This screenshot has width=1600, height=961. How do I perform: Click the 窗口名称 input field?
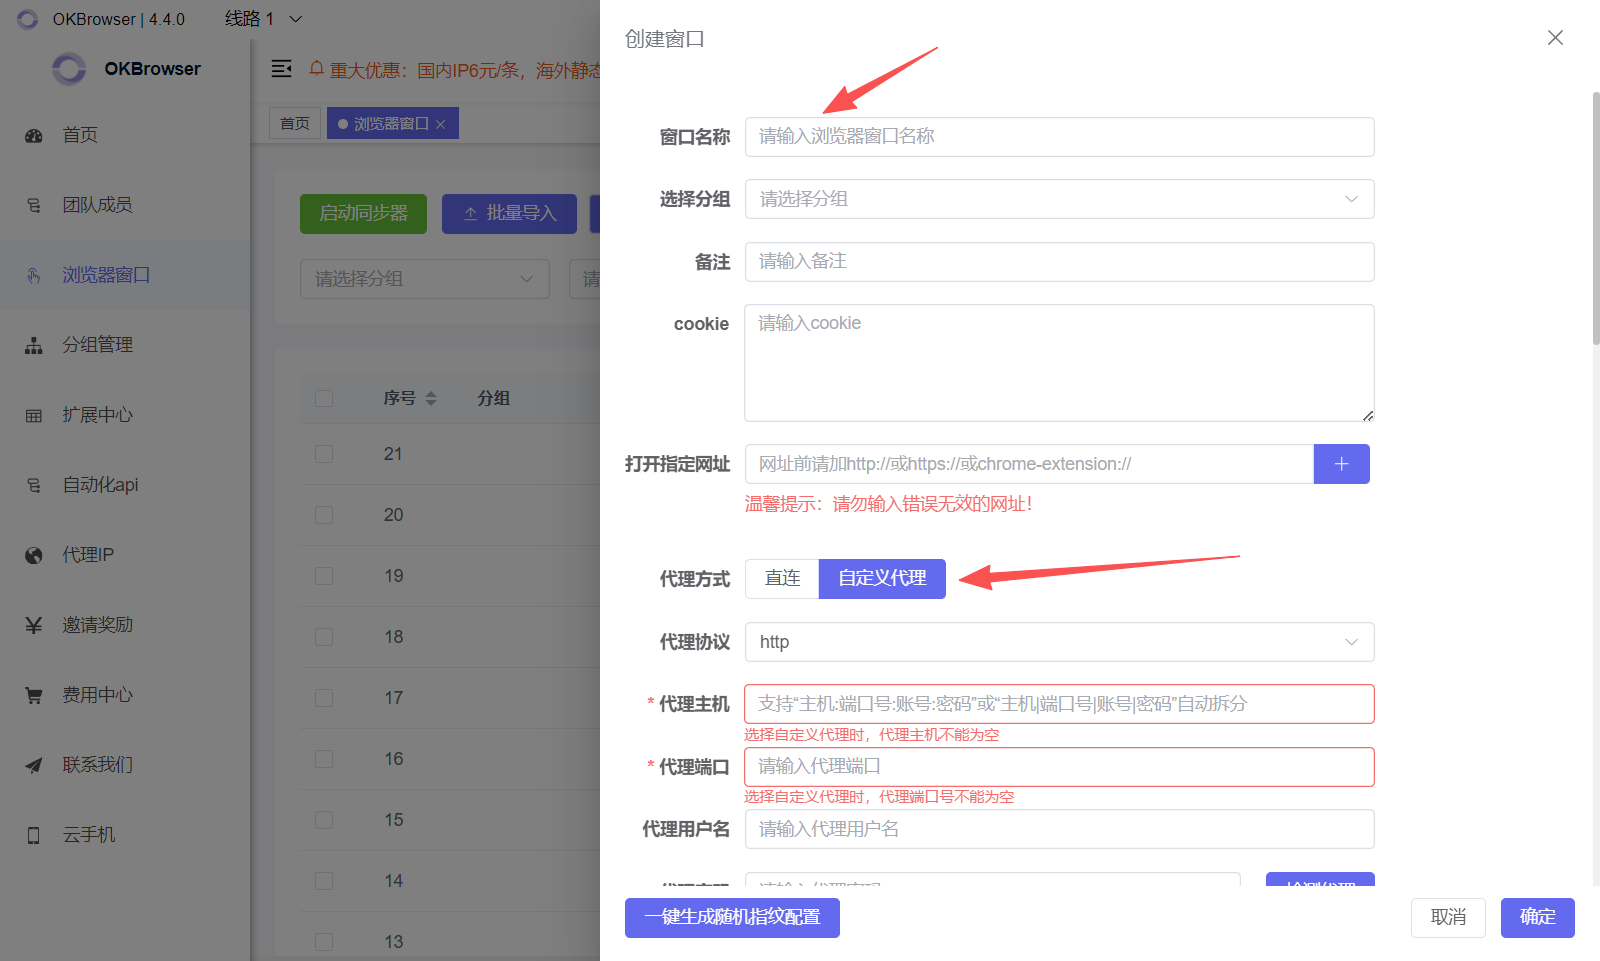click(x=1059, y=137)
